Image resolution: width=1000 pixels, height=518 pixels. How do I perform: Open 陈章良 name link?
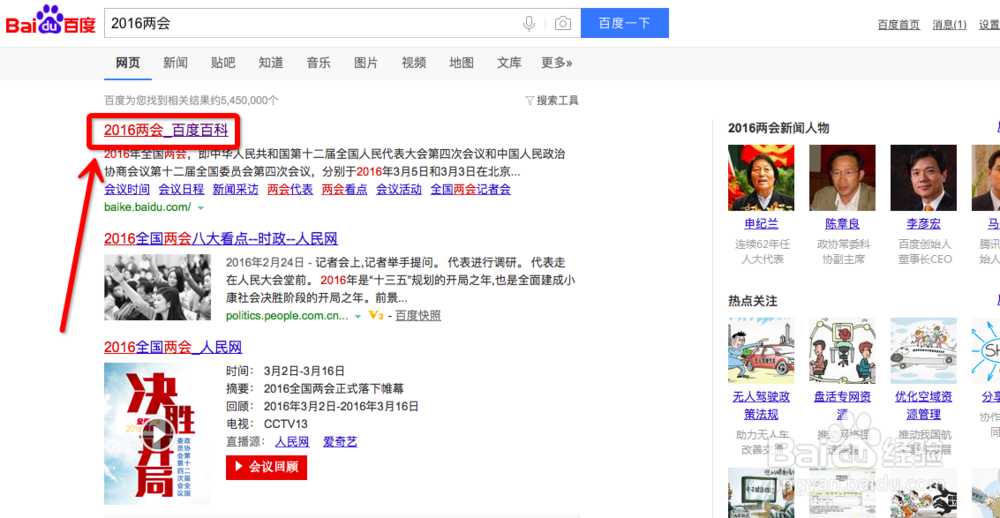click(x=842, y=225)
